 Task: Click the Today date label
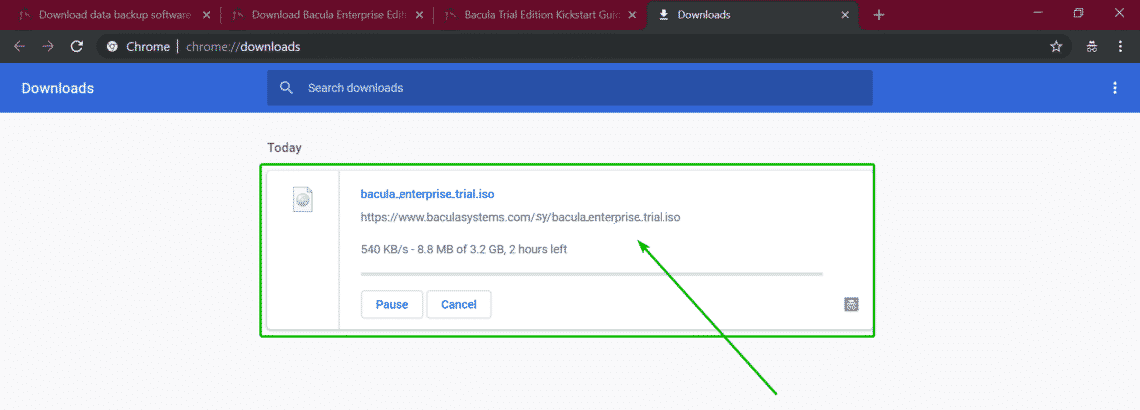(x=284, y=148)
